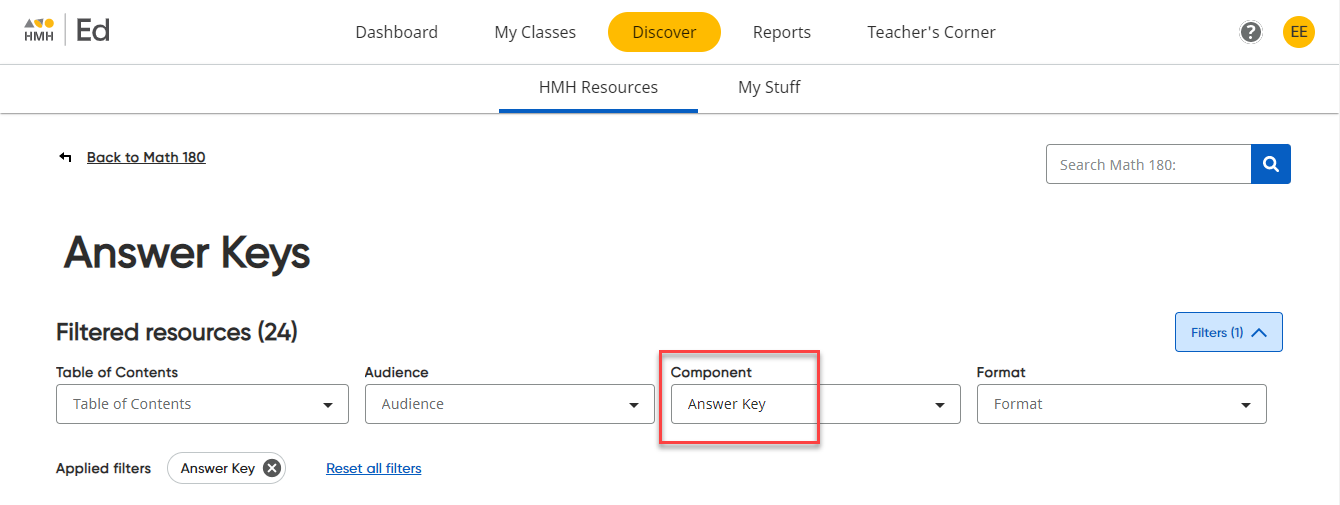Click the HMH Ed logo
The width and height of the screenshot is (1340, 505).
tap(66, 31)
